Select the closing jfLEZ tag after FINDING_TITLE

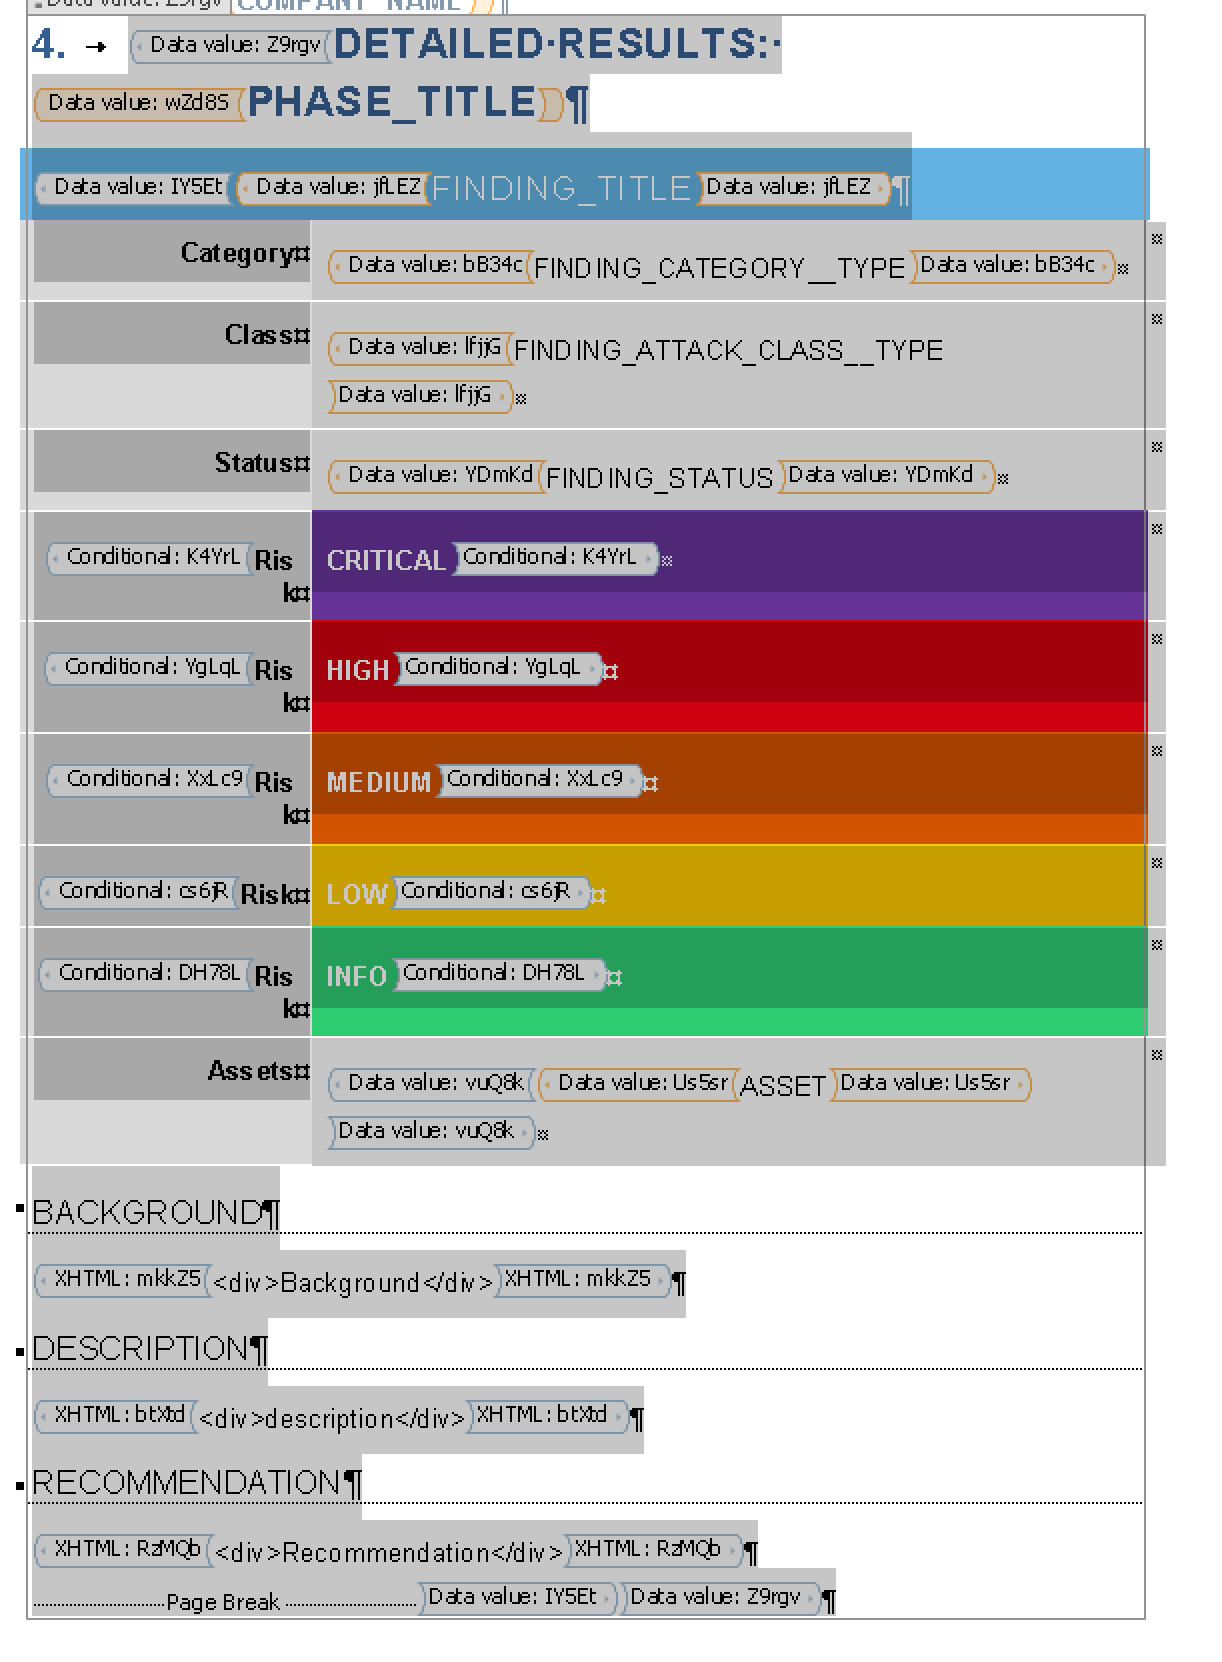793,187
